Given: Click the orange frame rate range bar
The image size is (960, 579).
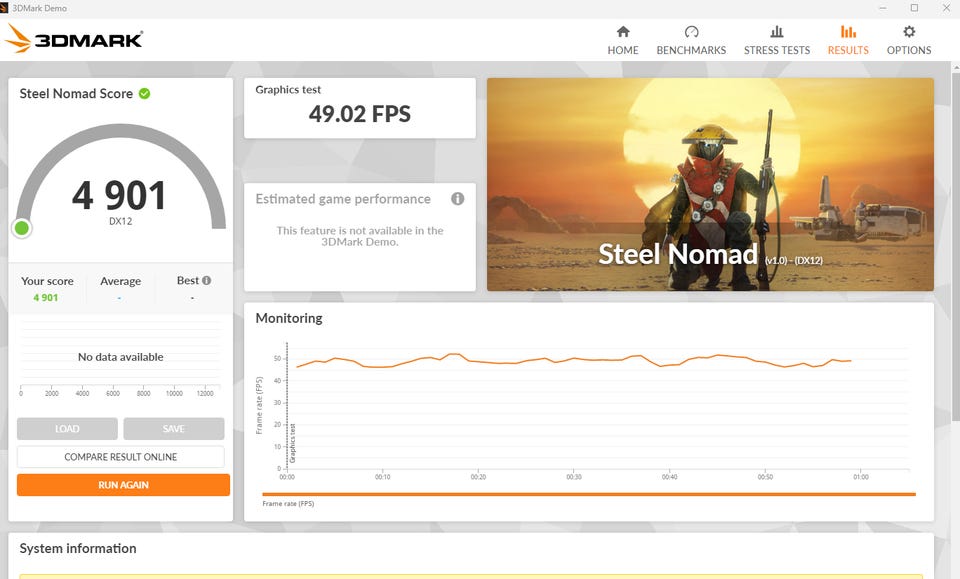Looking at the screenshot, I should (589, 494).
